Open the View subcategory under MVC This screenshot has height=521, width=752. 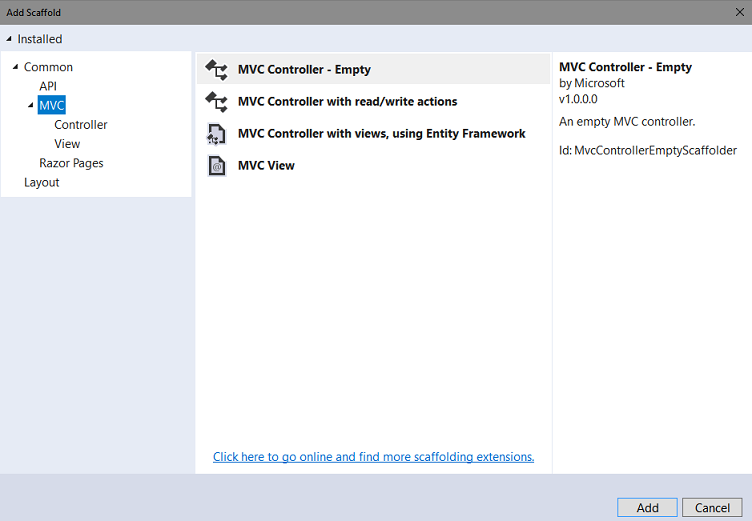67,144
